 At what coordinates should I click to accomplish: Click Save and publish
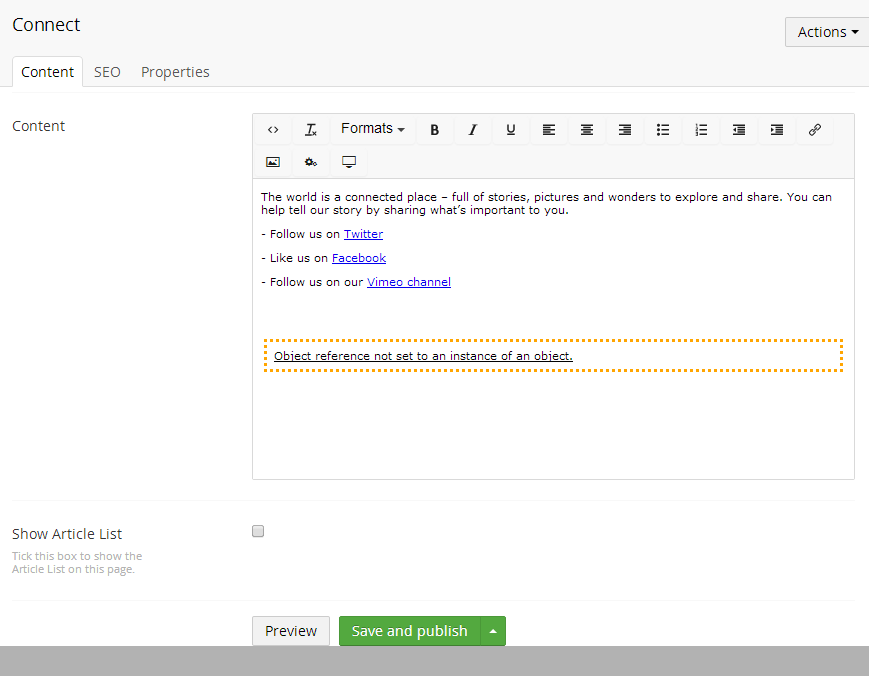click(x=410, y=631)
